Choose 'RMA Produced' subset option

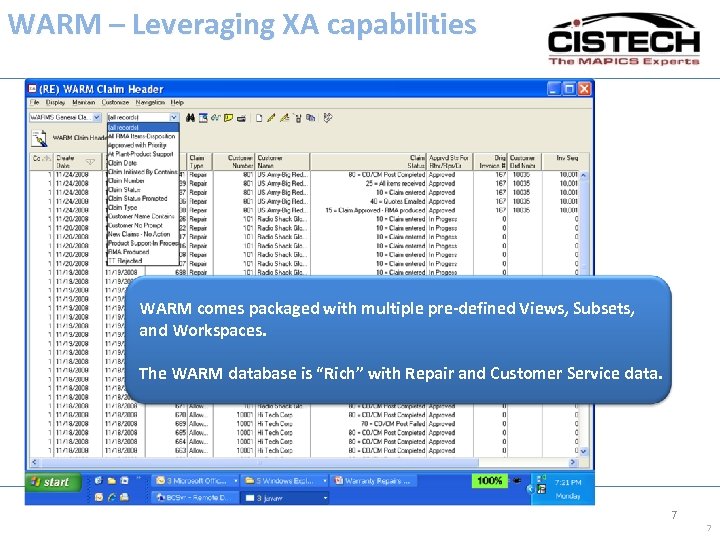[143, 252]
